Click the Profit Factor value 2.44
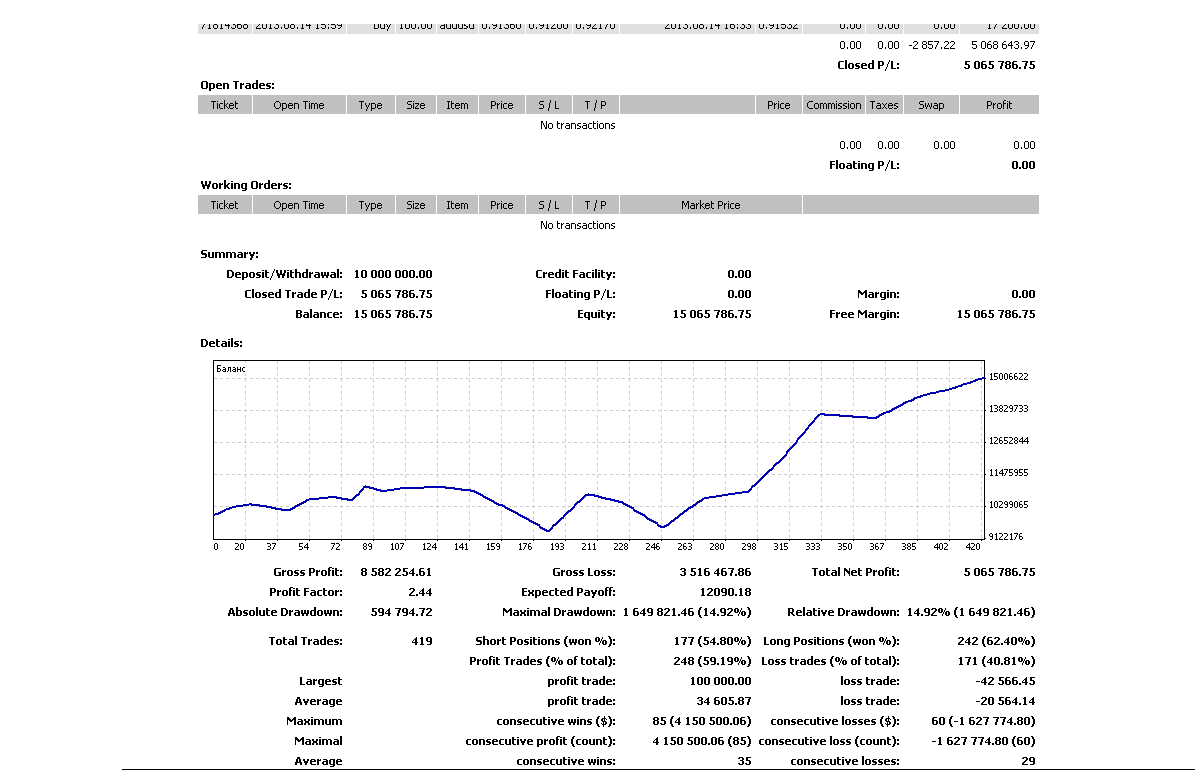1195x779 pixels. (x=420, y=591)
